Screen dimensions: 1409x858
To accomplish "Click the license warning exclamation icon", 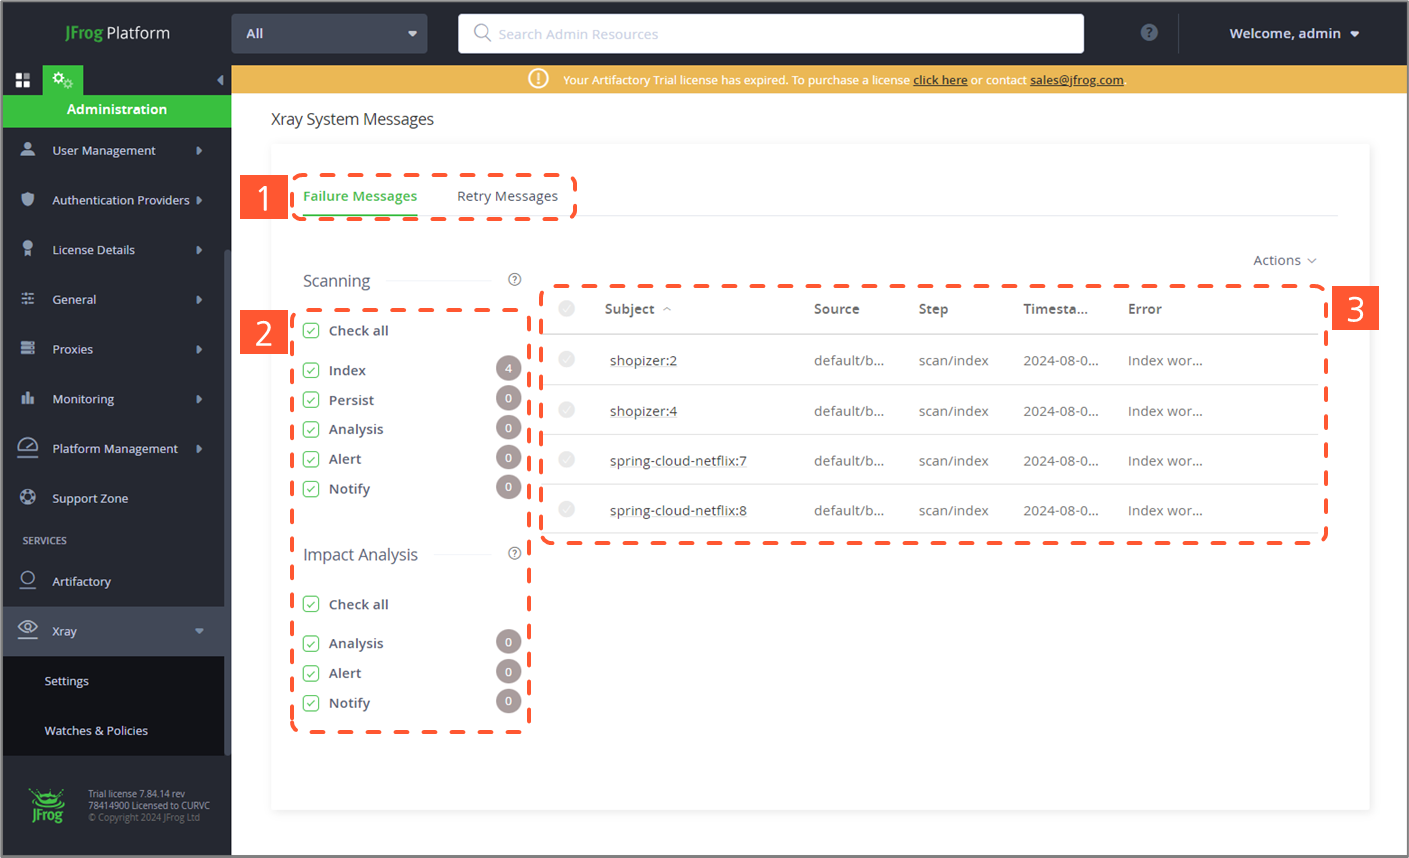I will click(538, 79).
